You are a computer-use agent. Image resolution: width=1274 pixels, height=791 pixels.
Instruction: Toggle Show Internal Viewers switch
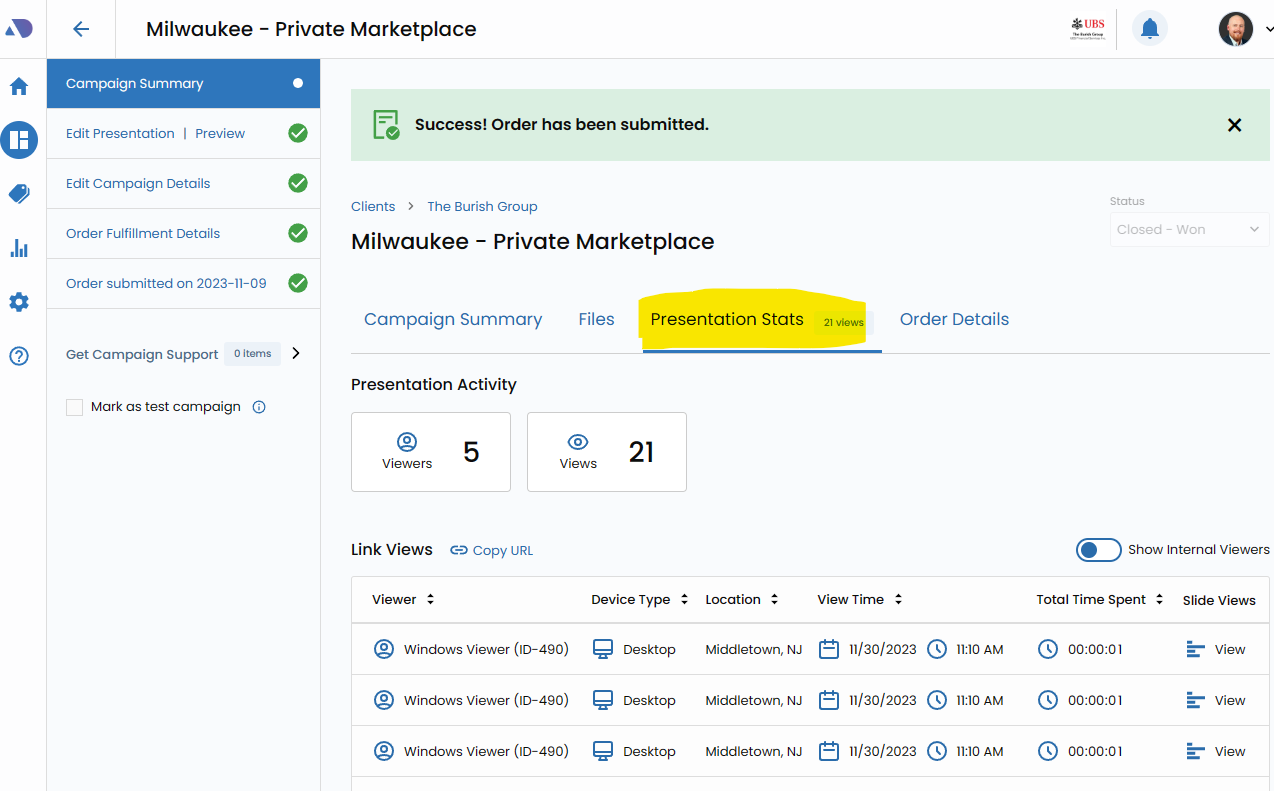coord(1098,550)
